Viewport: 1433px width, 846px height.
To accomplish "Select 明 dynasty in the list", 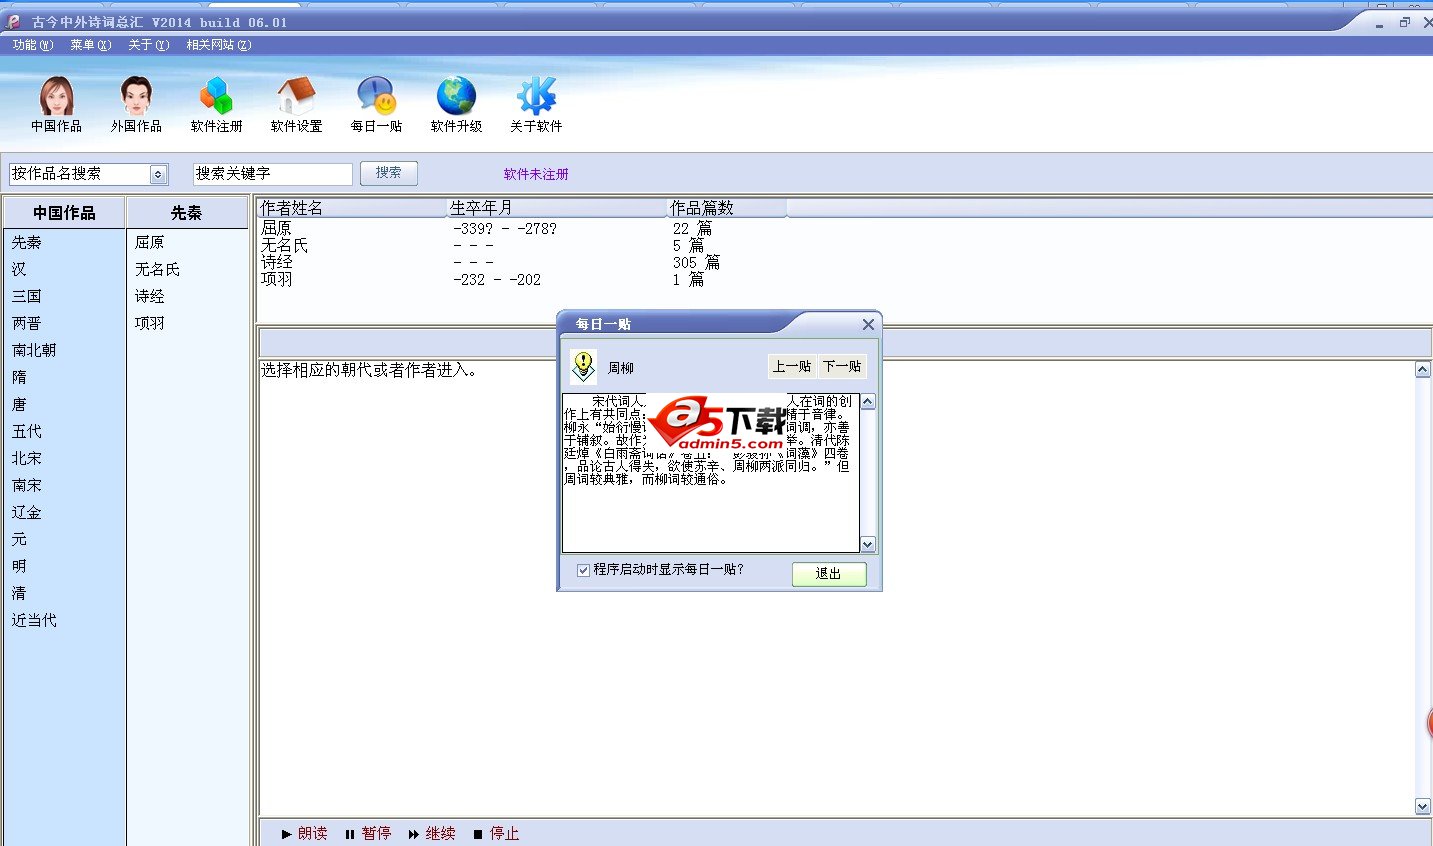I will [x=19, y=566].
